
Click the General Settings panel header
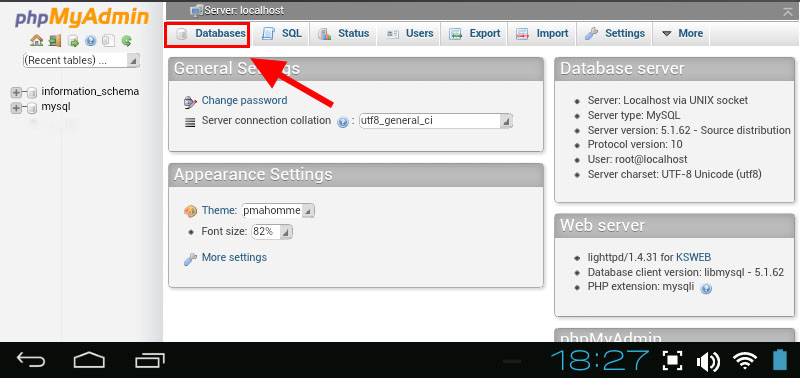(x=356, y=69)
